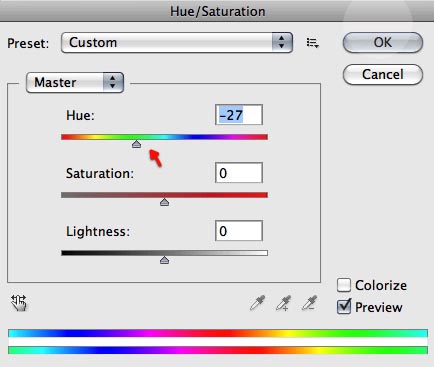Uncheck the Preview checkbox
This screenshot has height=367, width=434.
[x=344, y=307]
